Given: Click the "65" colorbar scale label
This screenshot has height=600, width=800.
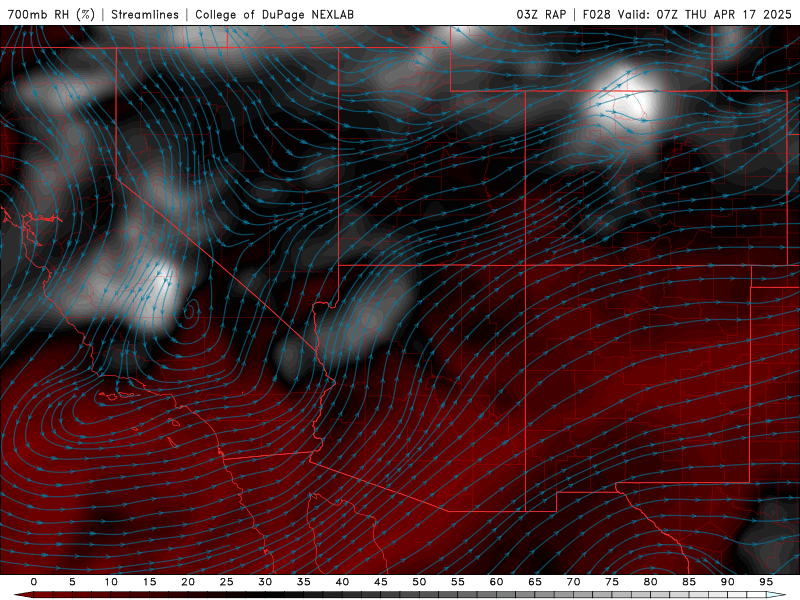Looking at the screenshot, I should coord(535,582).
